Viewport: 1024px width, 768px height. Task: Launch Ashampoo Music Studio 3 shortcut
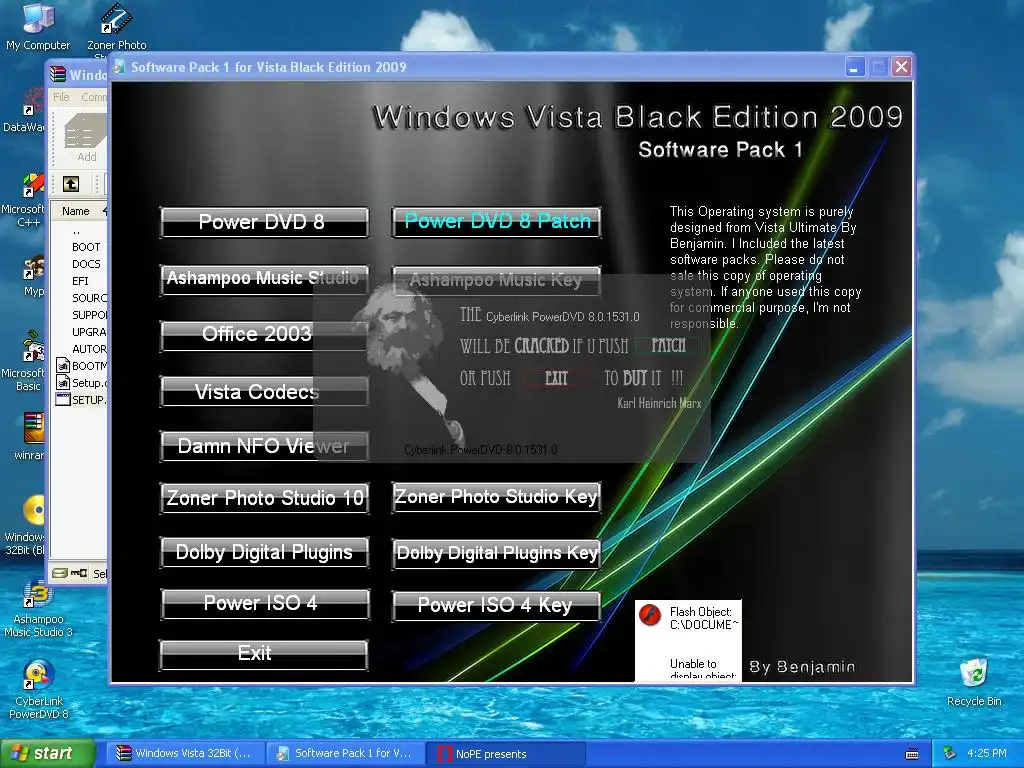point(38,609)
